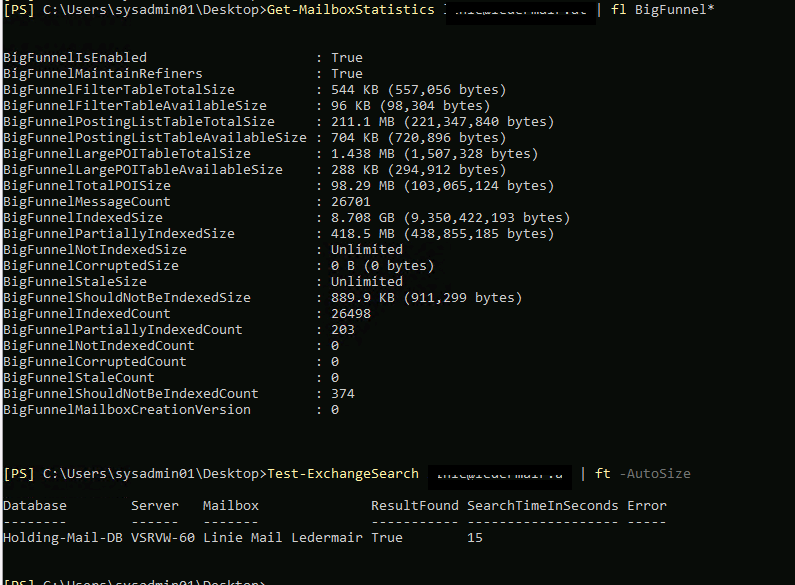The height and width of the screenshot is (585, 795).
Task: Click the Test-ExchangeSearch command text
Action: [x=343, y=473]
